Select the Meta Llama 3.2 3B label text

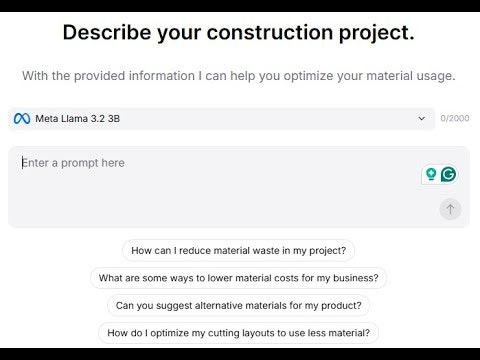tap(77, 119)
